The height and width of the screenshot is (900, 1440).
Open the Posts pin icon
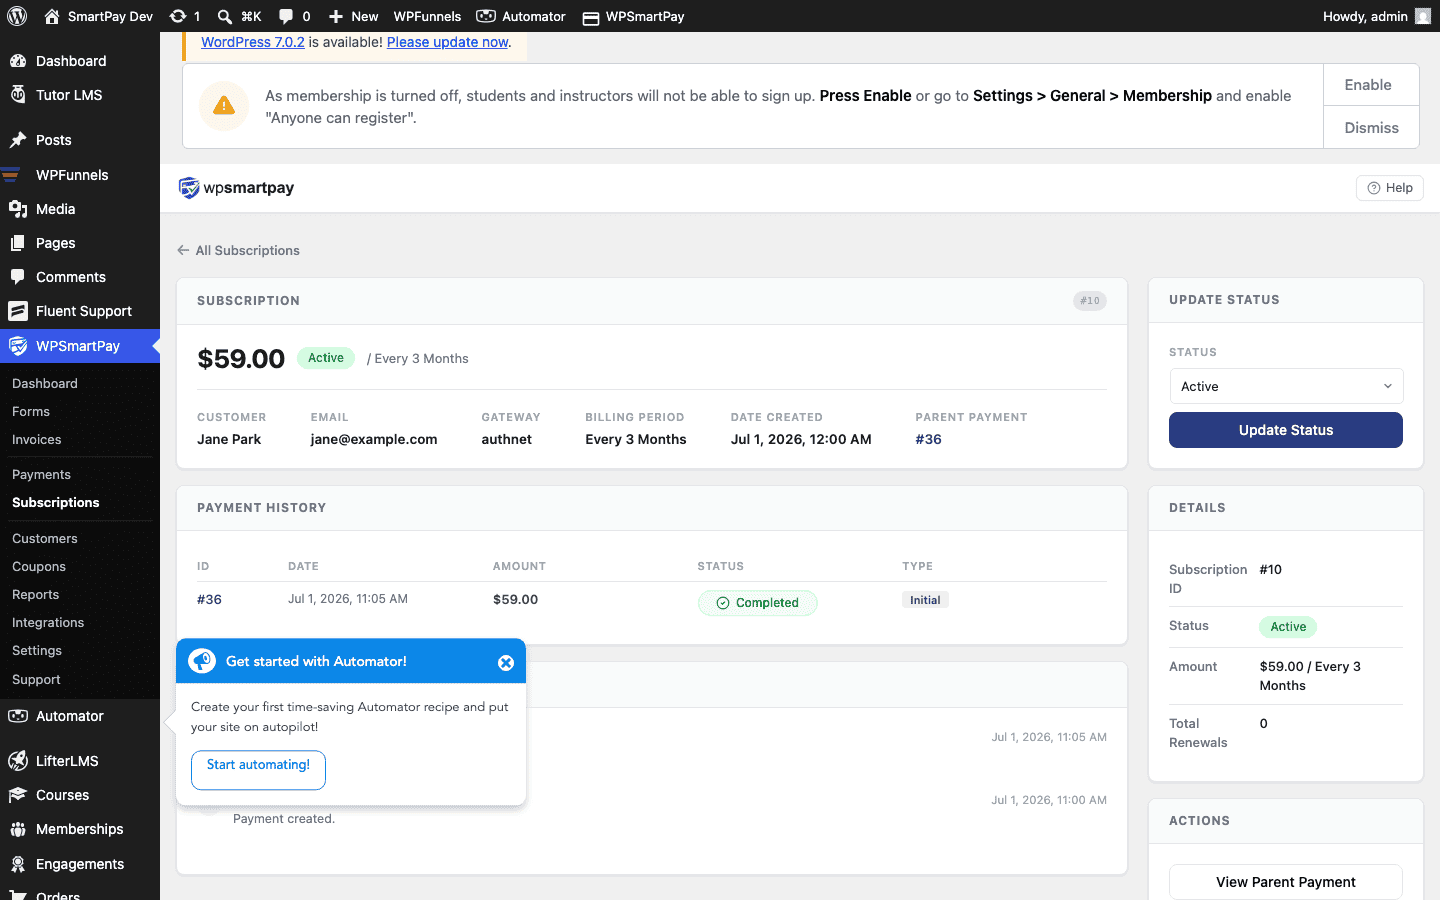(18, 140)
